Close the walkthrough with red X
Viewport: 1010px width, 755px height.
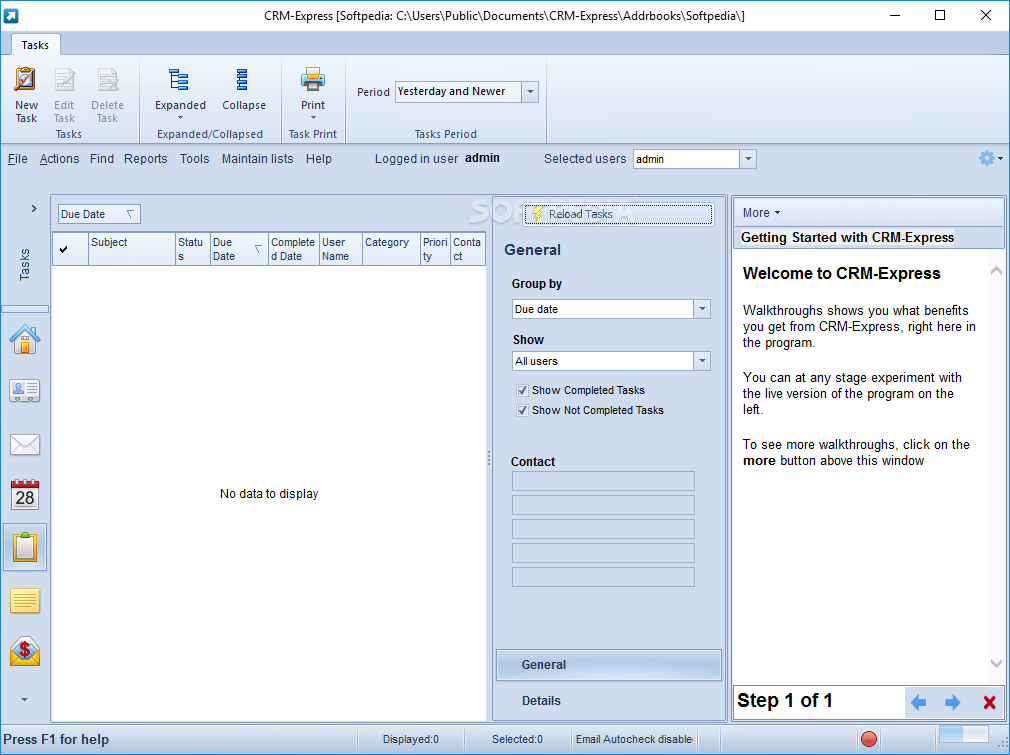990,702
